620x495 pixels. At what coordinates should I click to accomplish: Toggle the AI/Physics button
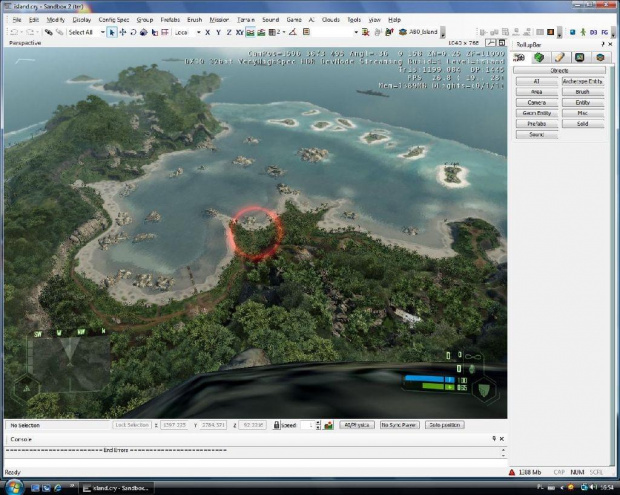click(356, 425)
